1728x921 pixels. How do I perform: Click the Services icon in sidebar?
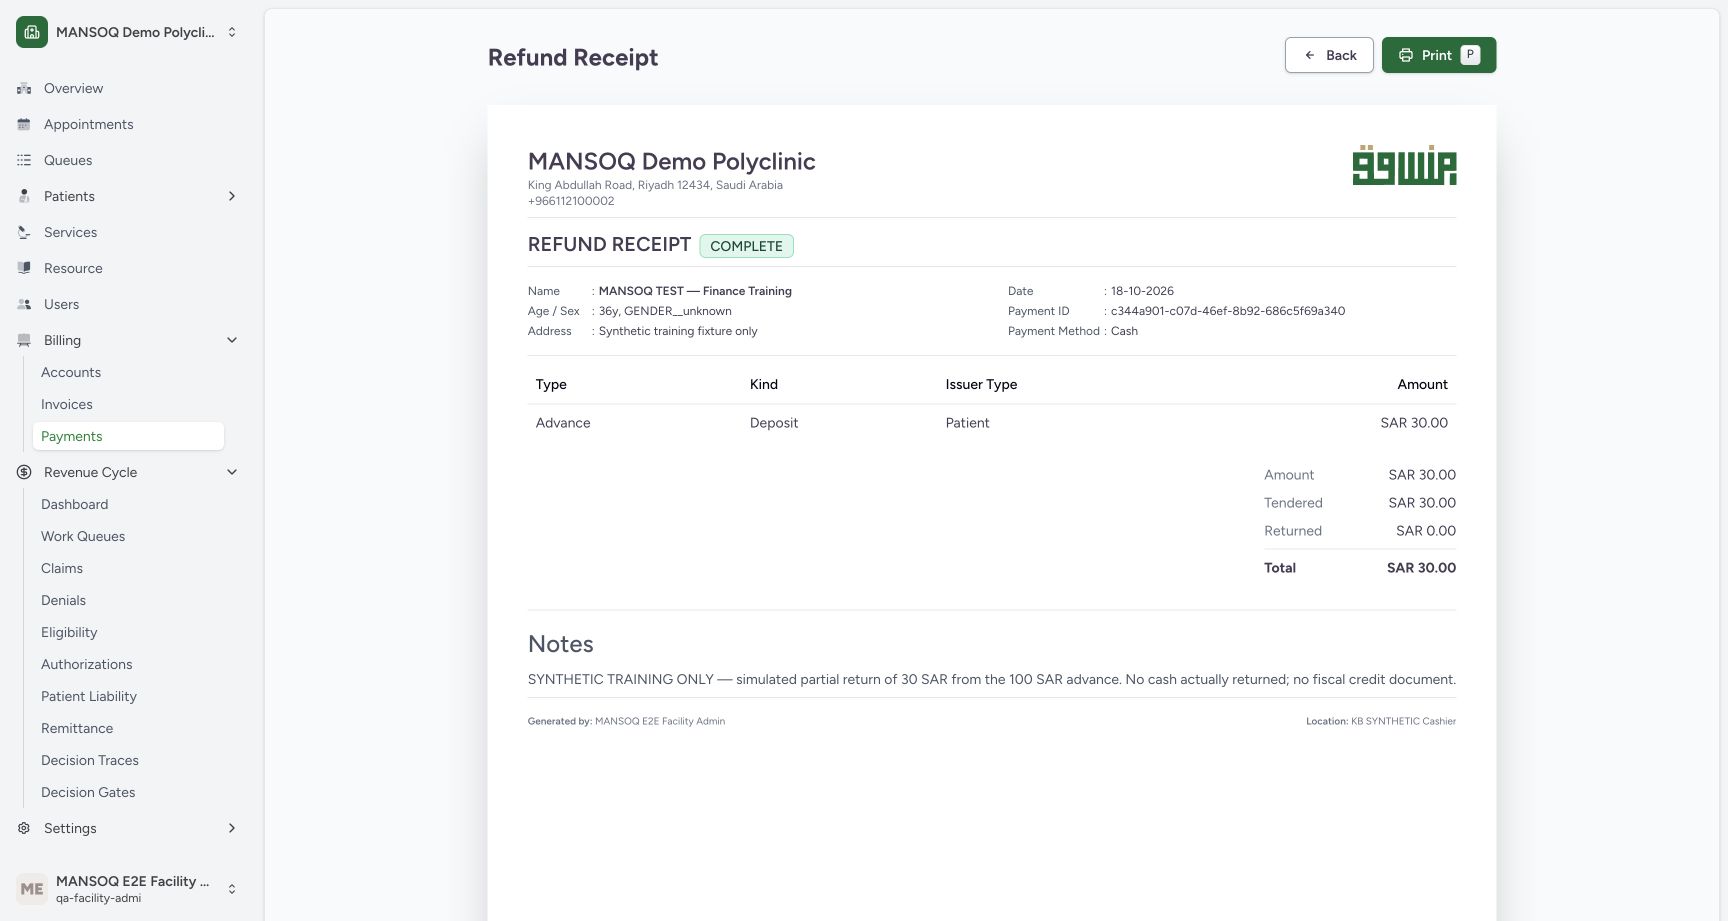[x=24, y=232]
